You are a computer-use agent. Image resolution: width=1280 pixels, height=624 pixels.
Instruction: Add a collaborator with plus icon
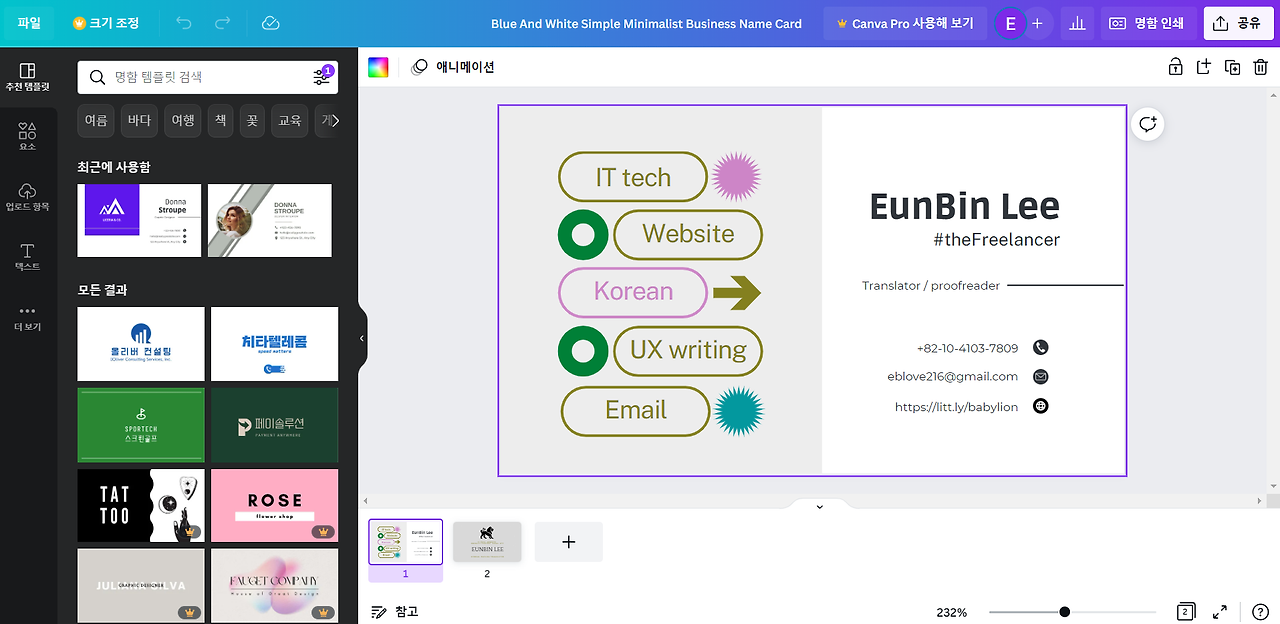(x=1037, y=23)
